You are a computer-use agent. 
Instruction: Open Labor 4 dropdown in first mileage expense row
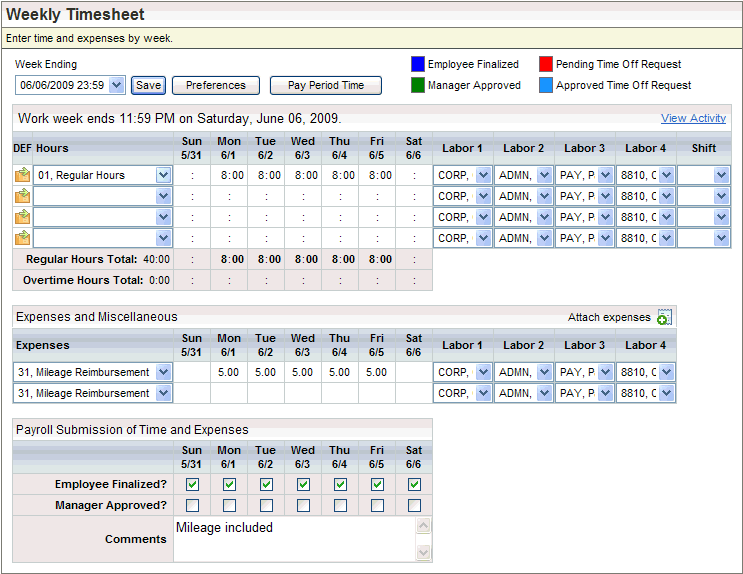coord(666,373)
